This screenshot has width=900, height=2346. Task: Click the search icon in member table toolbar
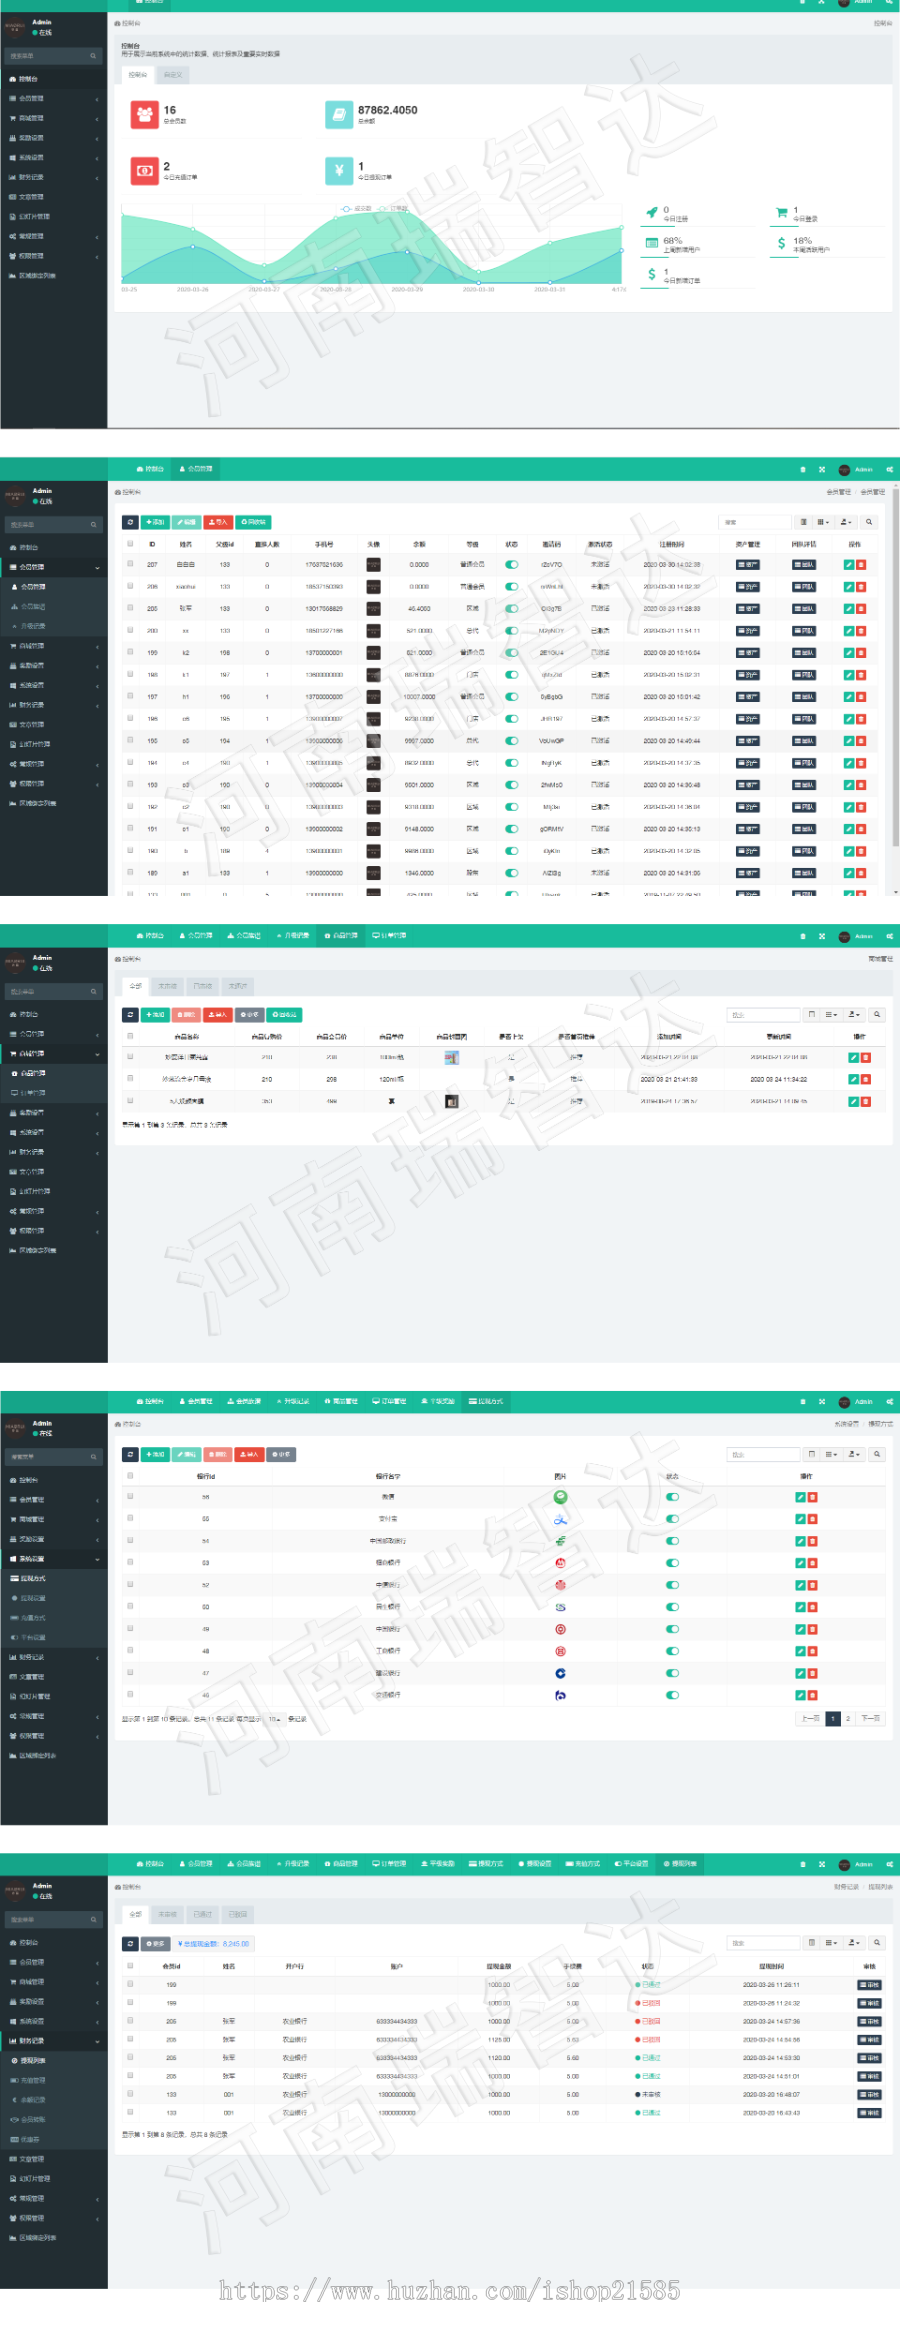[869, 522]
